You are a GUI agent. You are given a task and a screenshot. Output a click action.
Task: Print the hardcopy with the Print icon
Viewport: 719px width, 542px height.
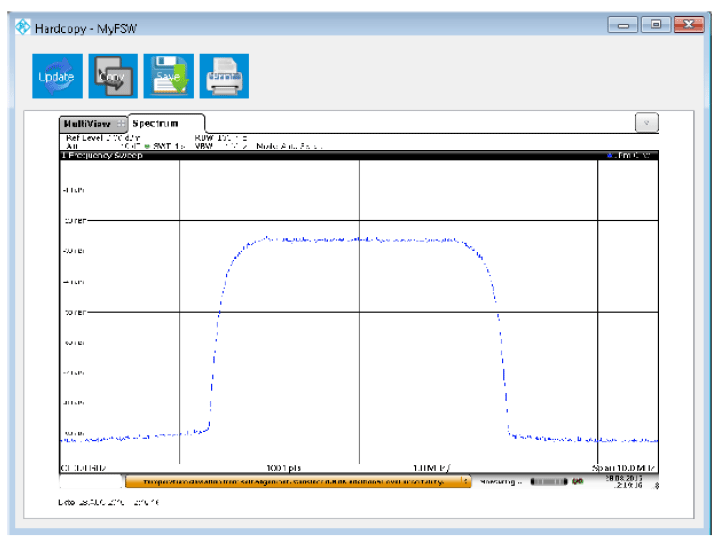[225, 76]
